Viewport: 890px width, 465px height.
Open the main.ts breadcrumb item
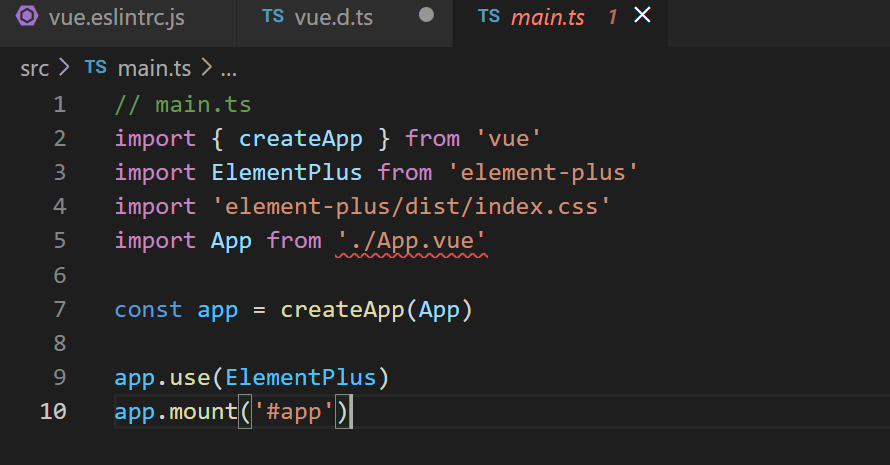point(154,69)
